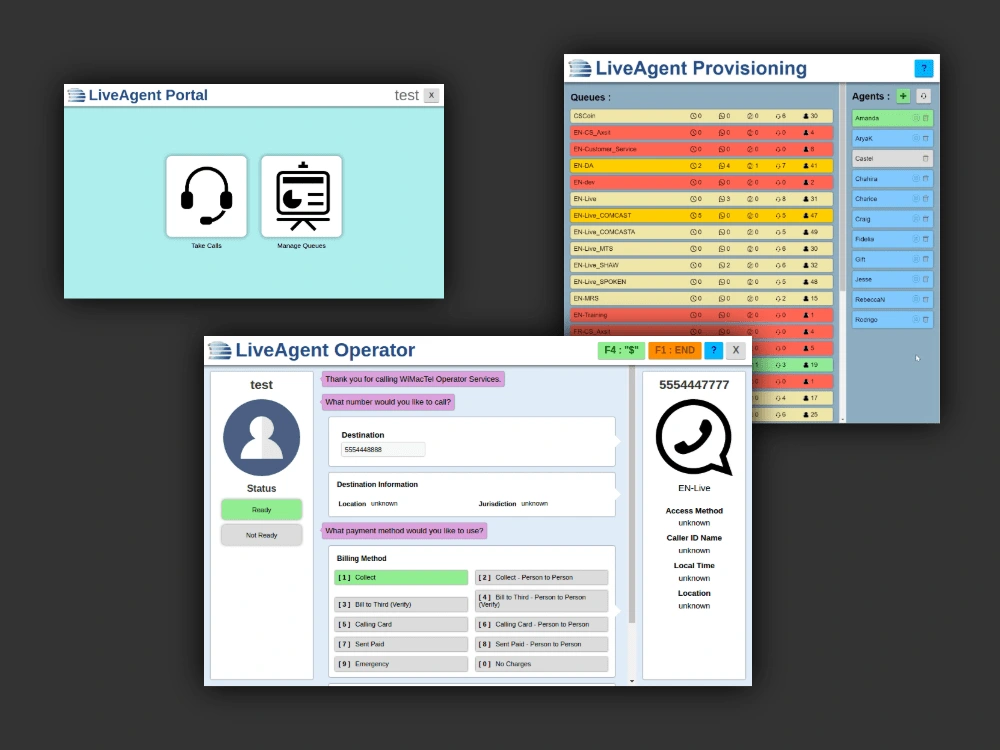Close the LiveAgent Portal window
1000x750 pixels.
432,95
